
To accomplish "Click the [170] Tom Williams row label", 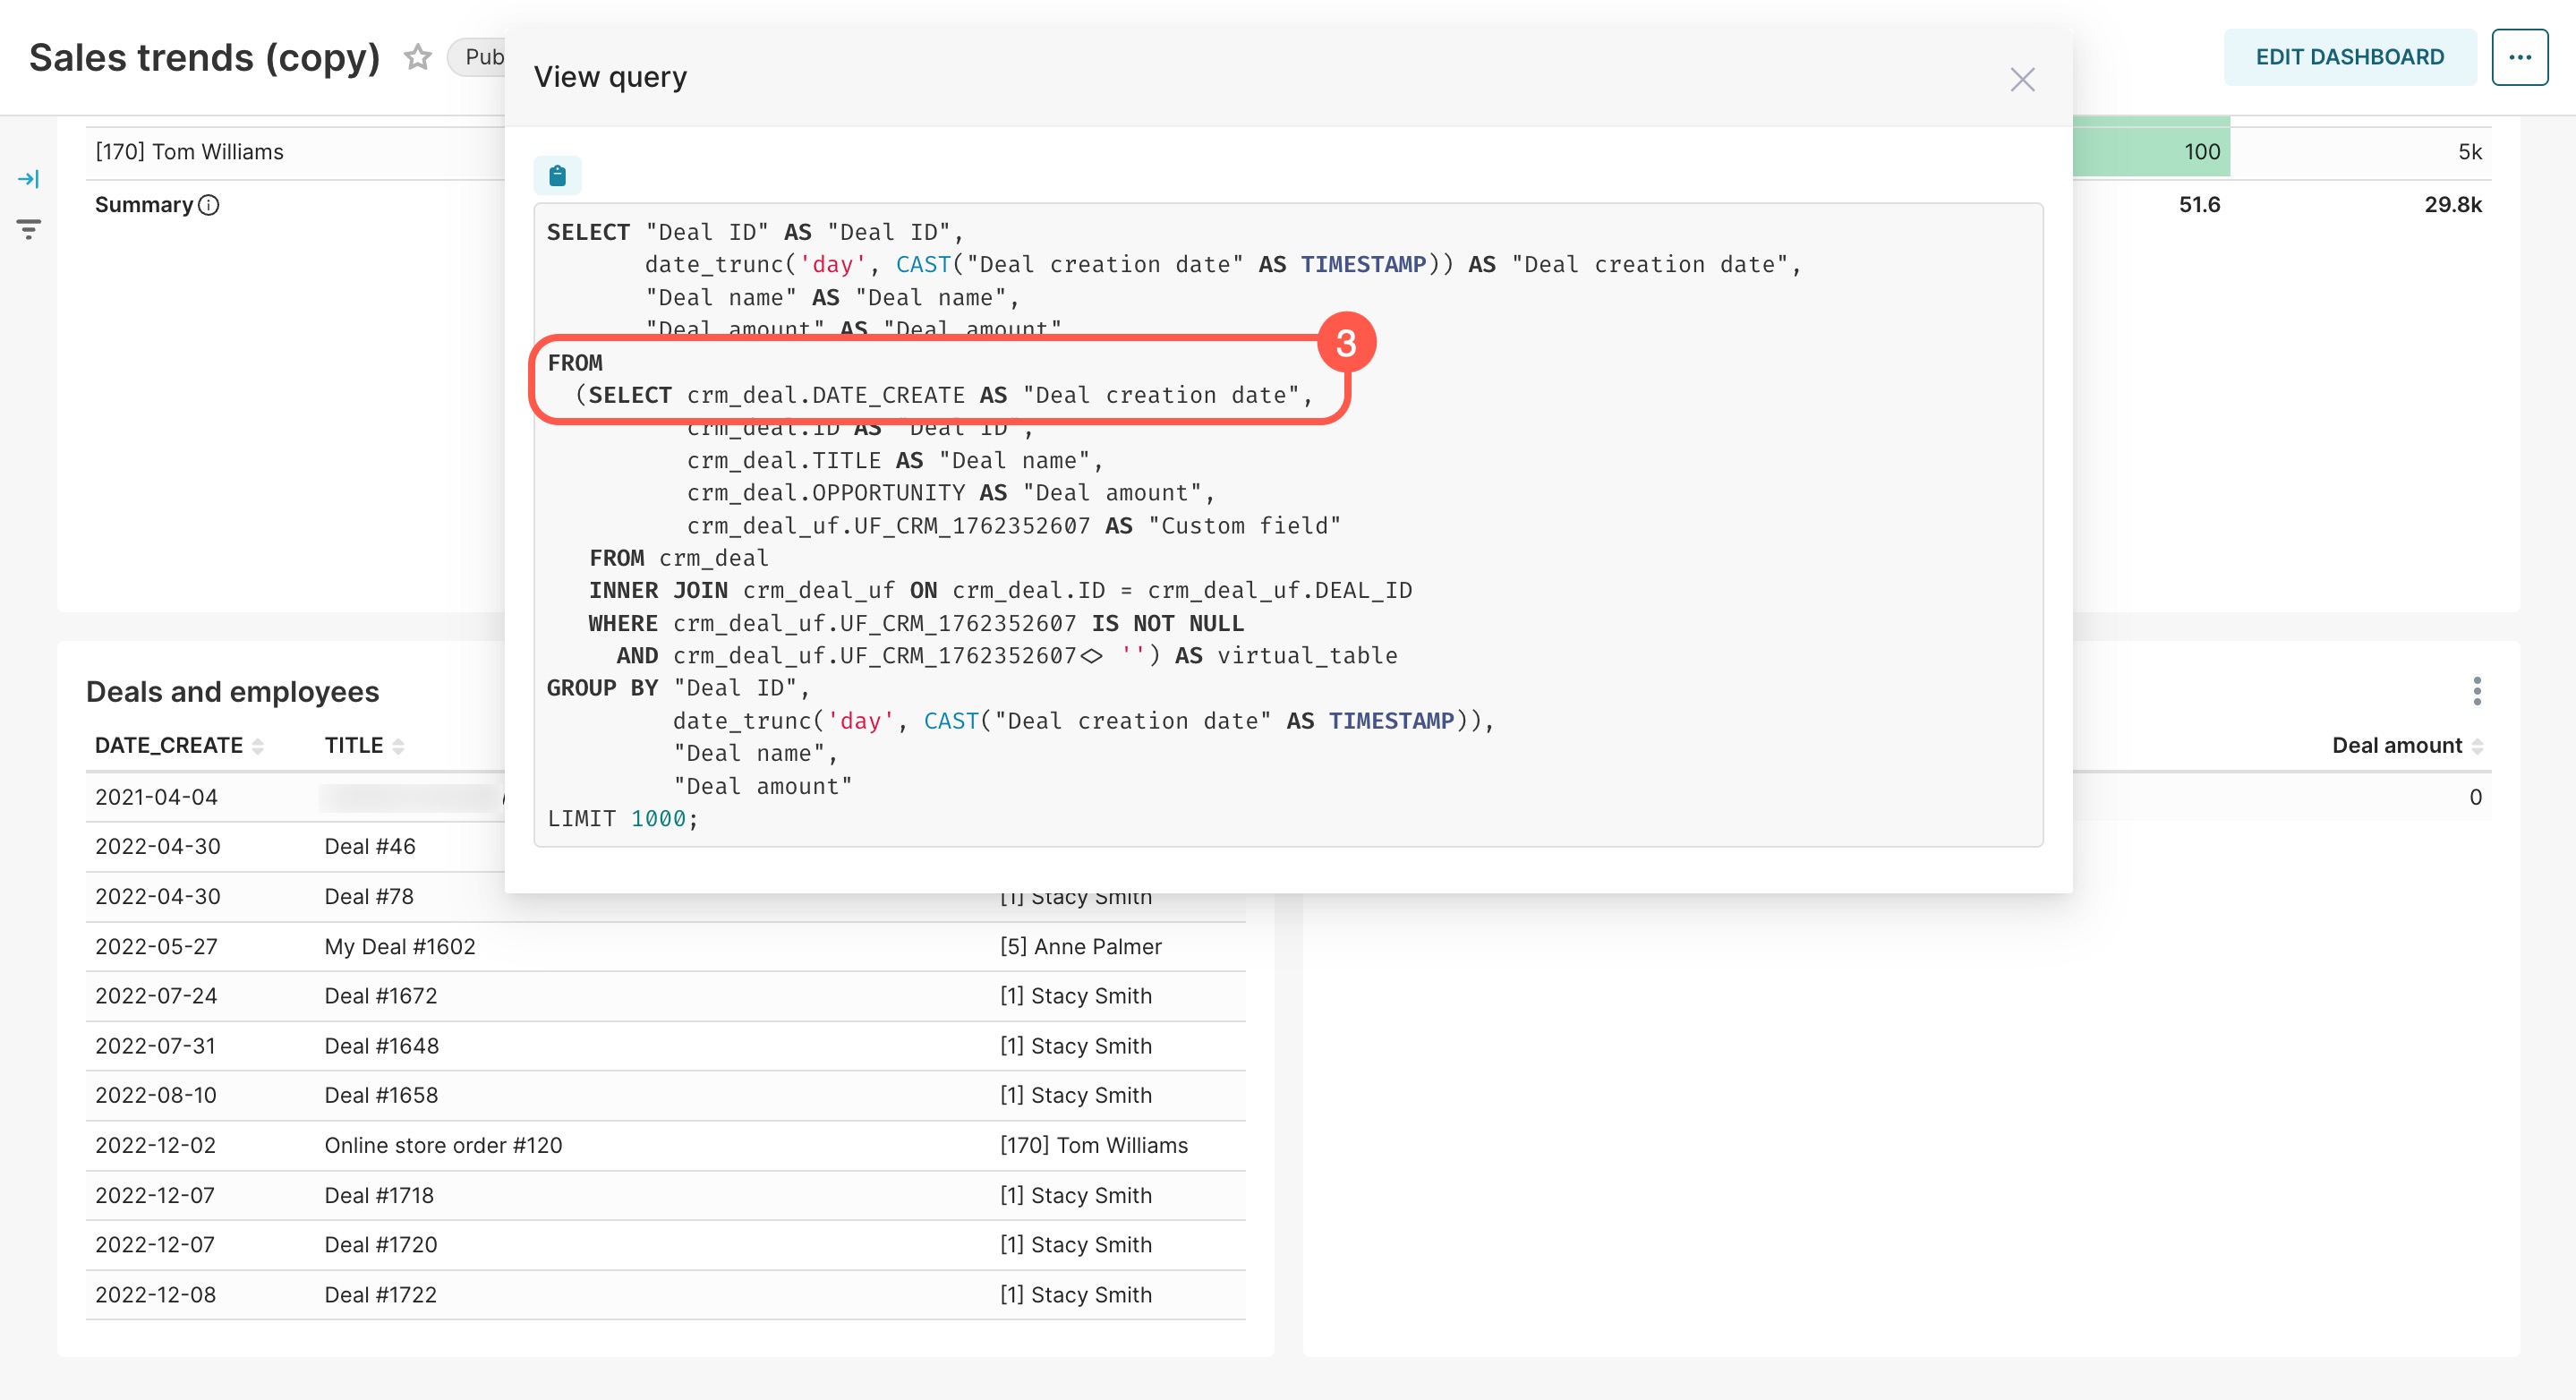I will [189, 152].
